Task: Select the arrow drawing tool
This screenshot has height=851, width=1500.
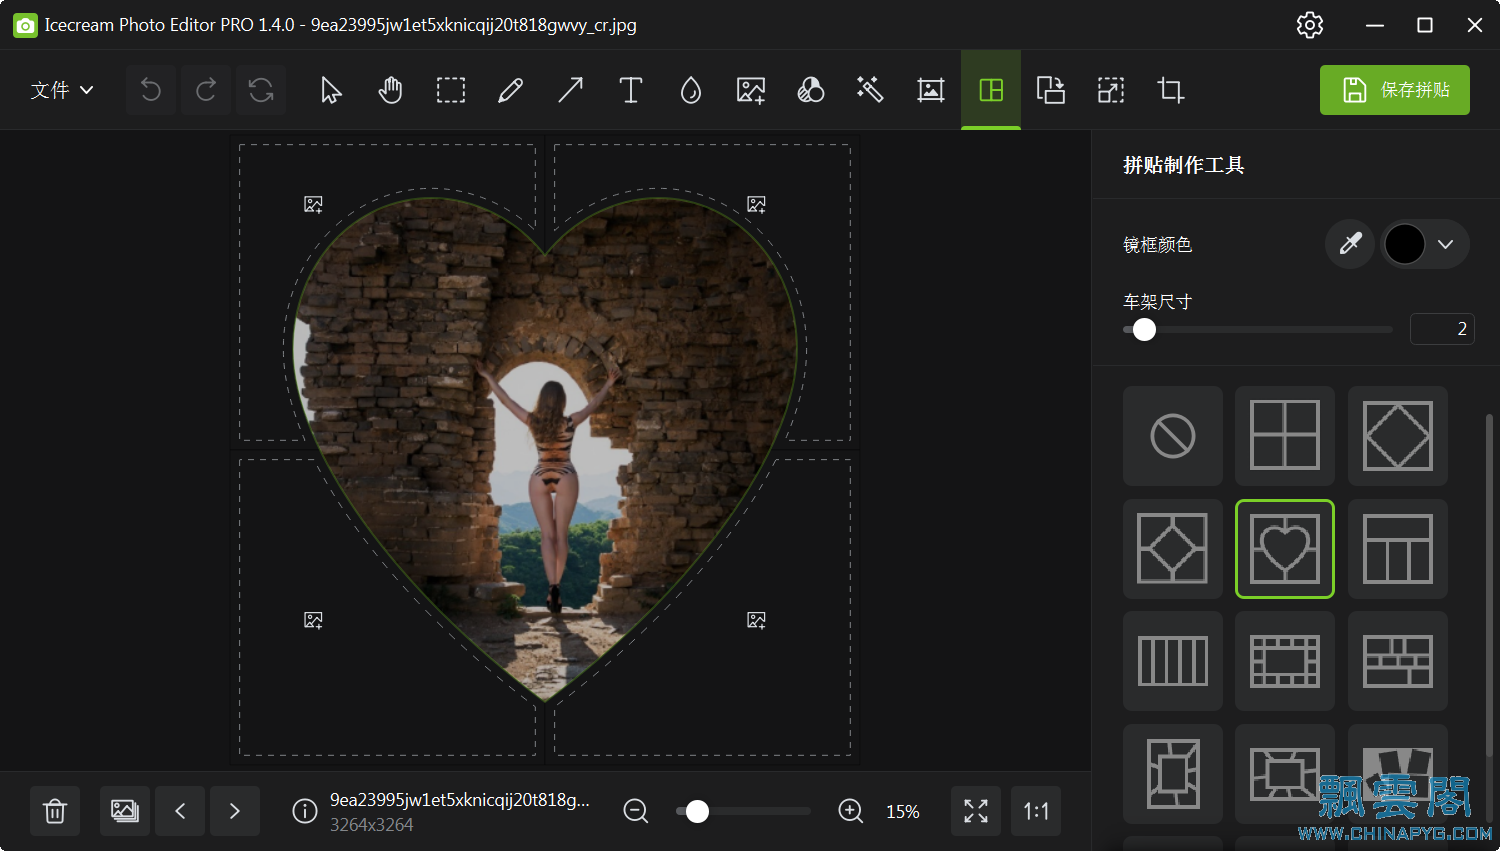Action: click(x=571, y=90)
